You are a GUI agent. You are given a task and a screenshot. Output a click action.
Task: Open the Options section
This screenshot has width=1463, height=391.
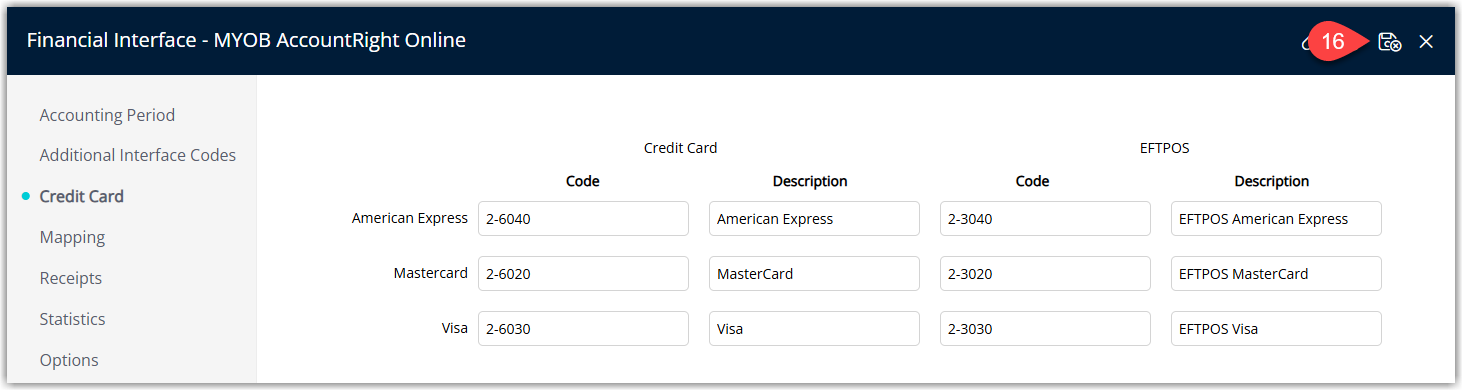coord(69,360)
